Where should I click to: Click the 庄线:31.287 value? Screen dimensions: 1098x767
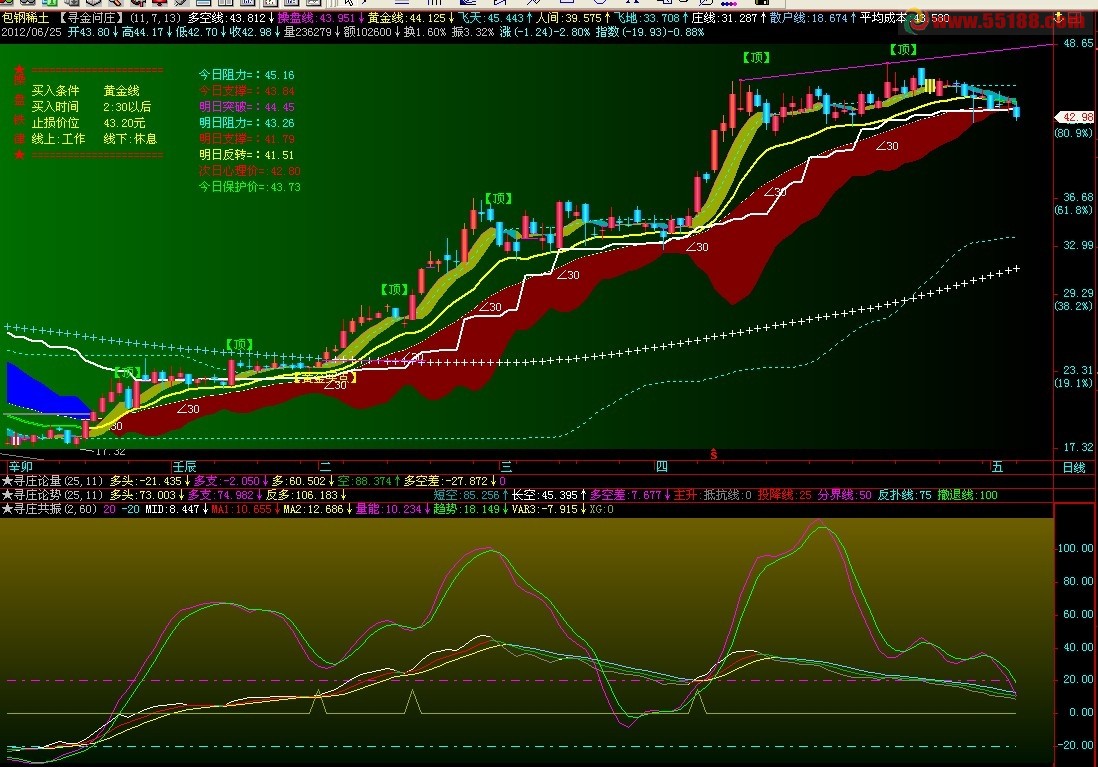coord(725,18)
